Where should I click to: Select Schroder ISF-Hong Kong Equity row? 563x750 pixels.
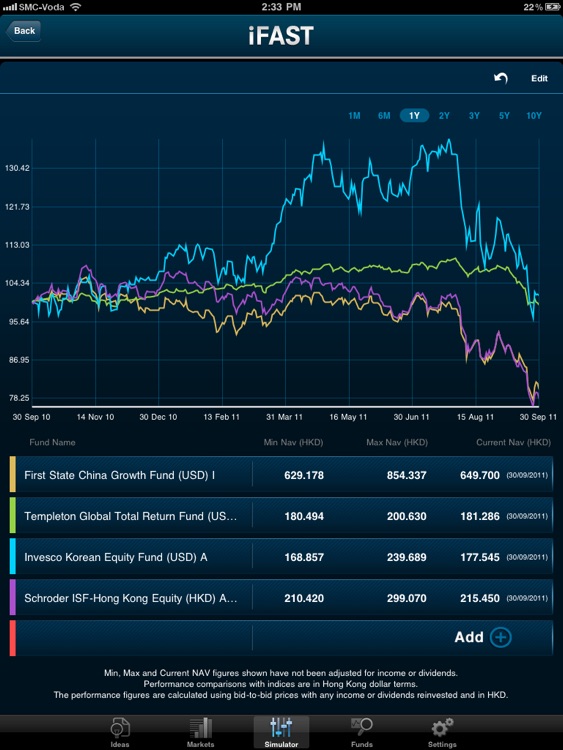[x=281, y=598]
